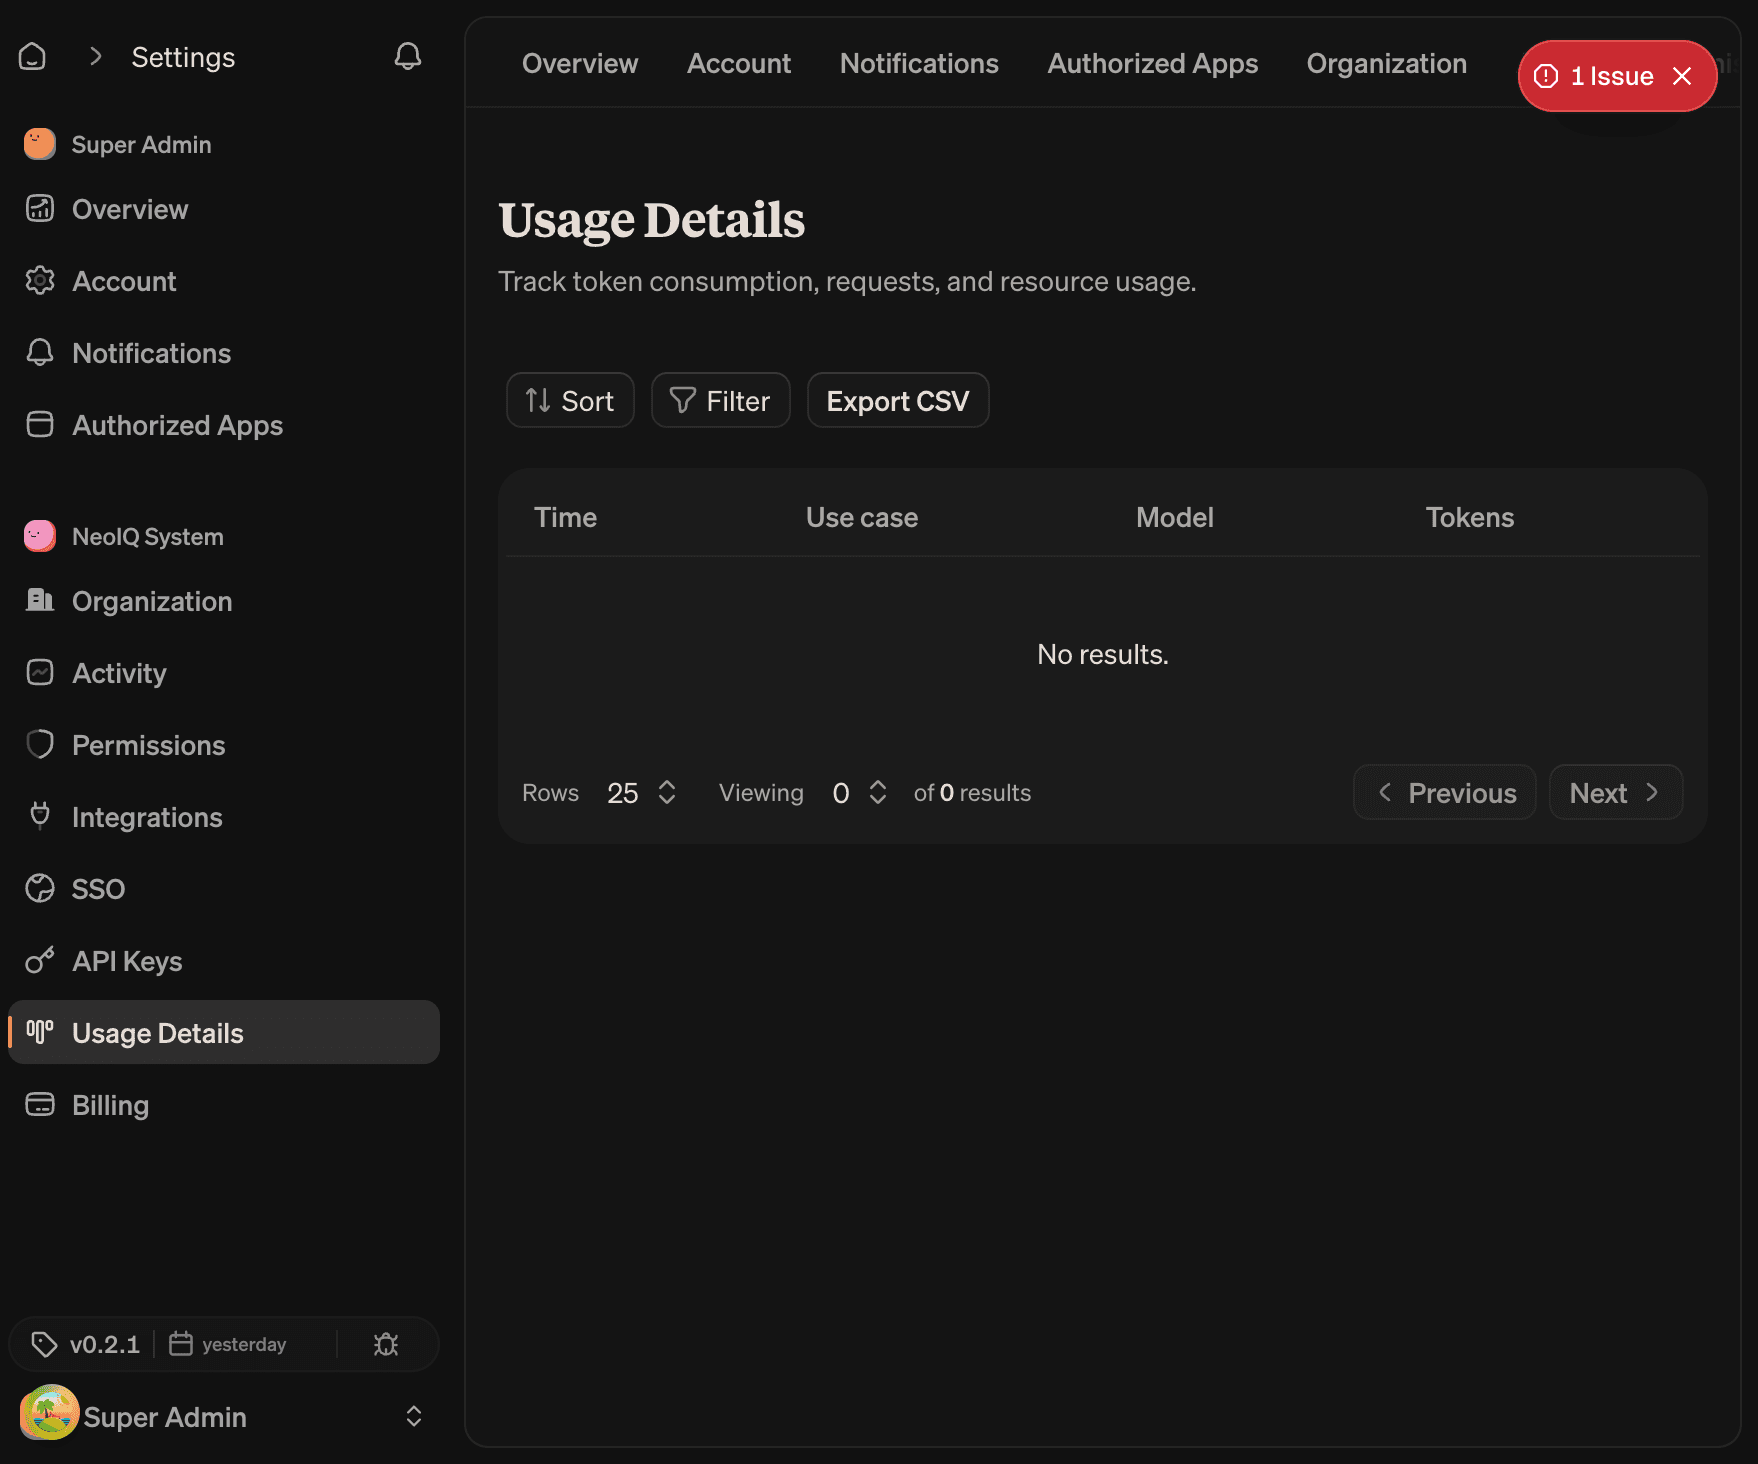Open Notifications in the sidebar
This screenshot has width=1758, height=1464.
coord(224,352)
